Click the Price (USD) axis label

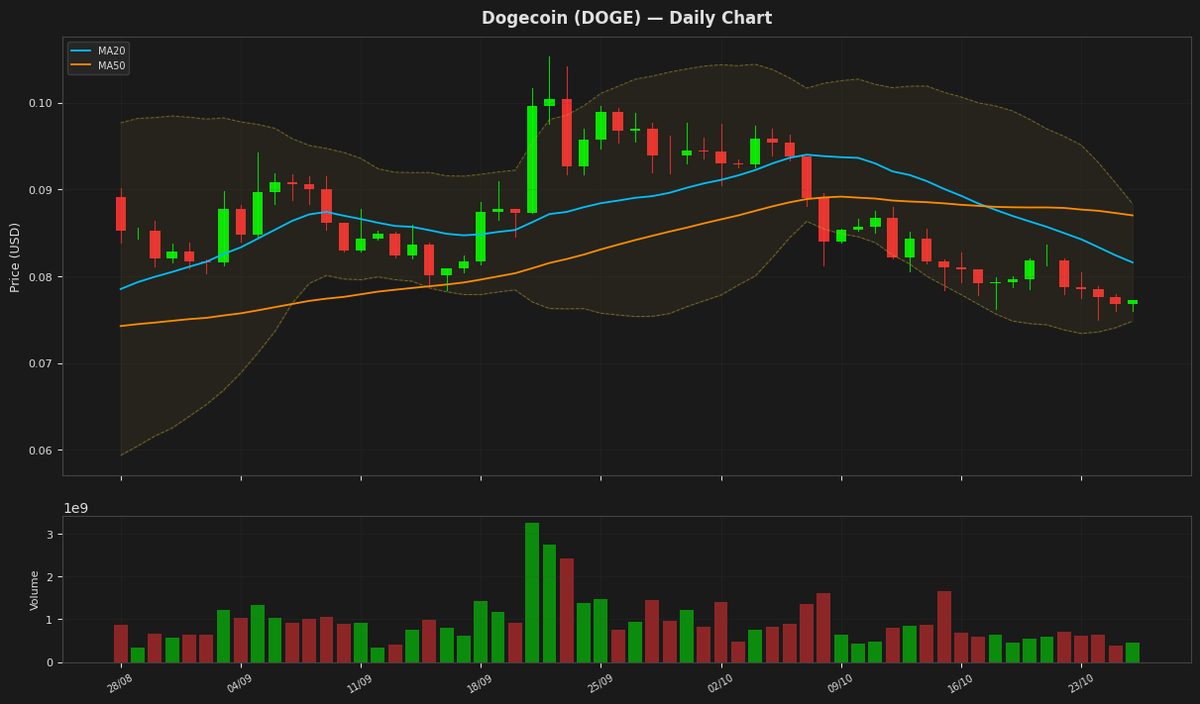pos(15,256)
